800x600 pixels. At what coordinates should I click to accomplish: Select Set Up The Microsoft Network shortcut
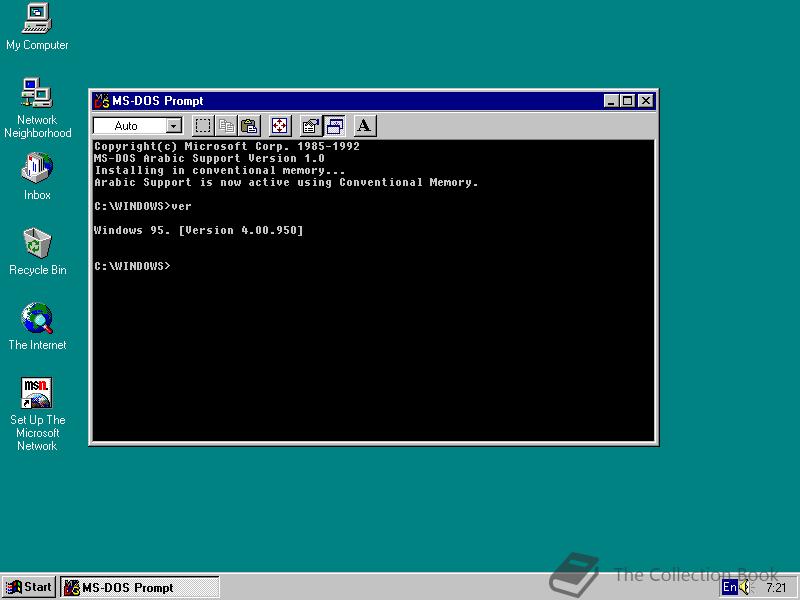(x=37, y=414)
